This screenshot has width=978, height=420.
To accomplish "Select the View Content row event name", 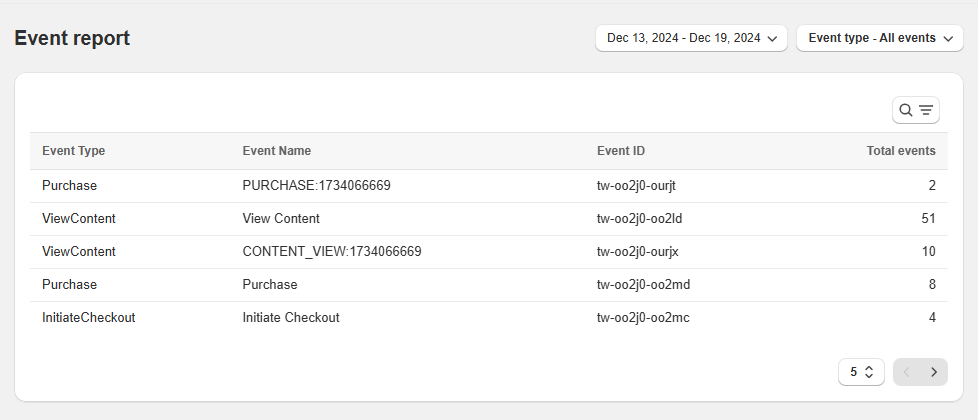I will click(x=281, y=218).
